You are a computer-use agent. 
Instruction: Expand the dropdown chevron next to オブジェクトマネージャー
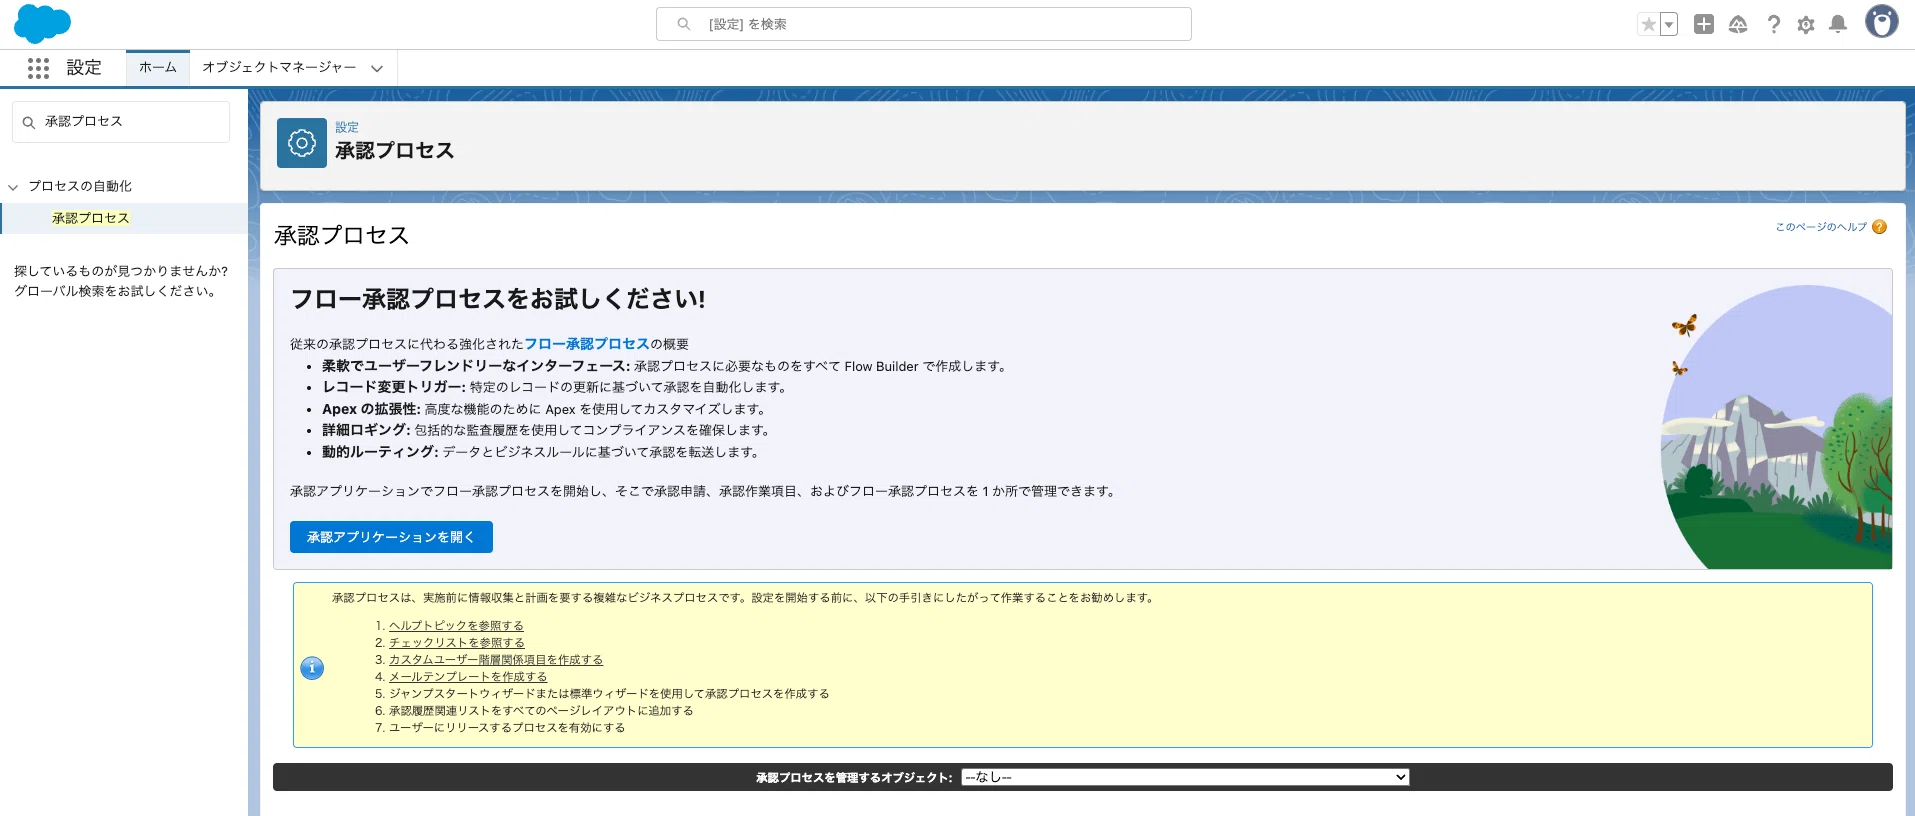[377, 68]
